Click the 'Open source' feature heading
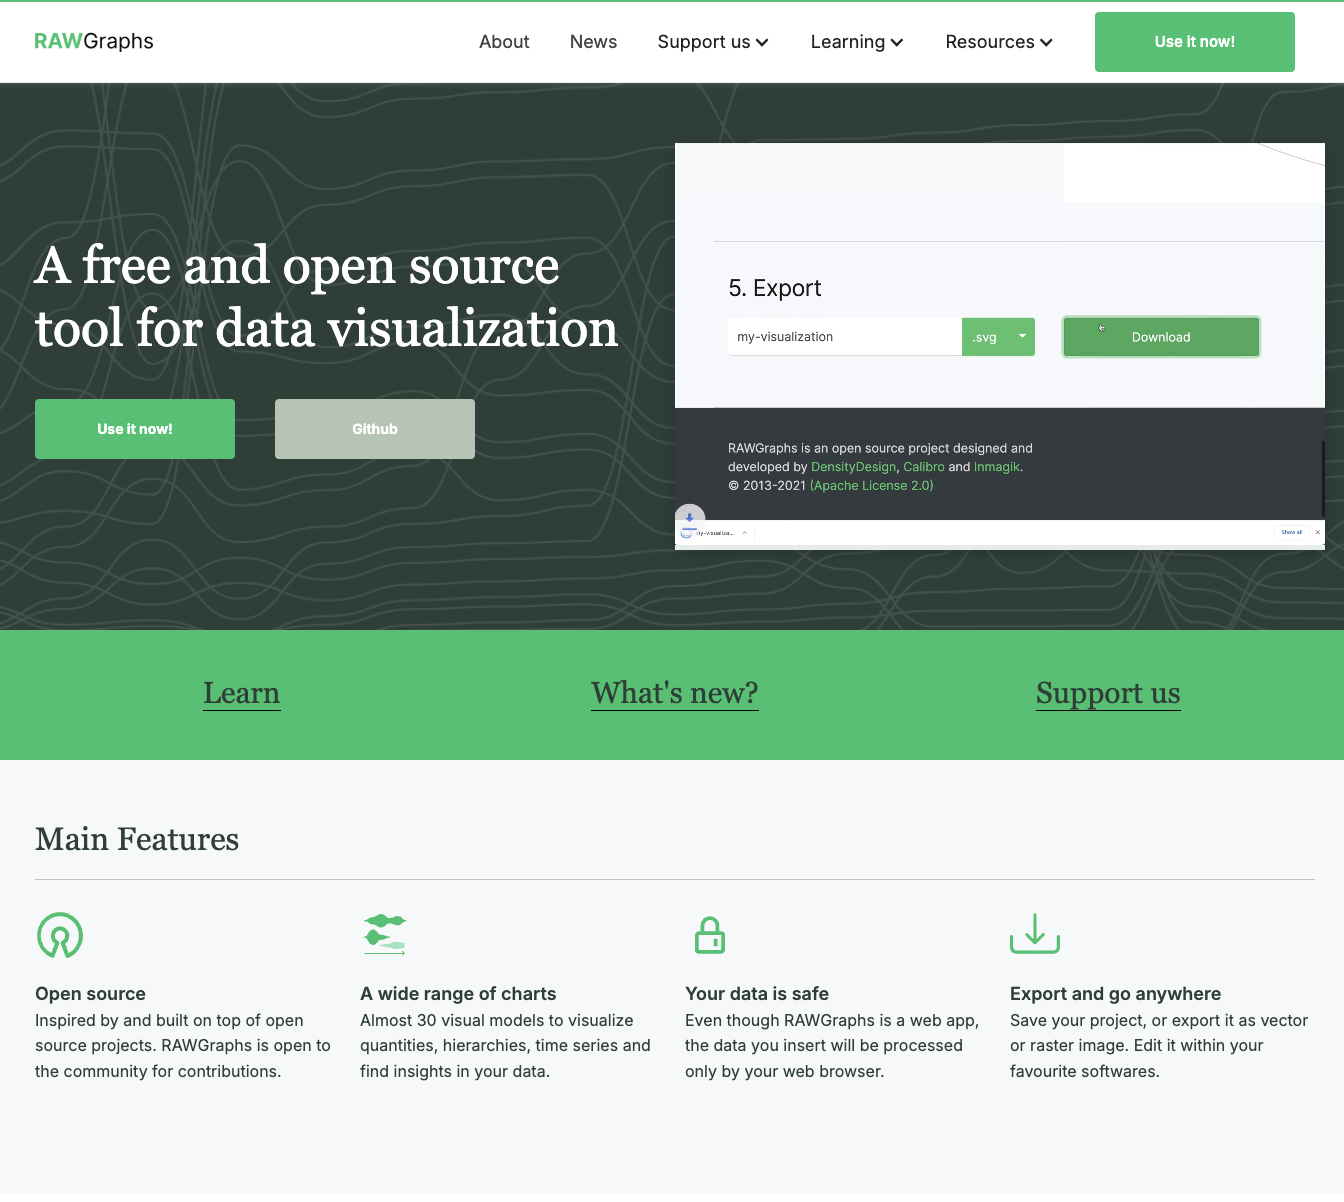Viewport: 1344px width, 1202px height. 90,994
